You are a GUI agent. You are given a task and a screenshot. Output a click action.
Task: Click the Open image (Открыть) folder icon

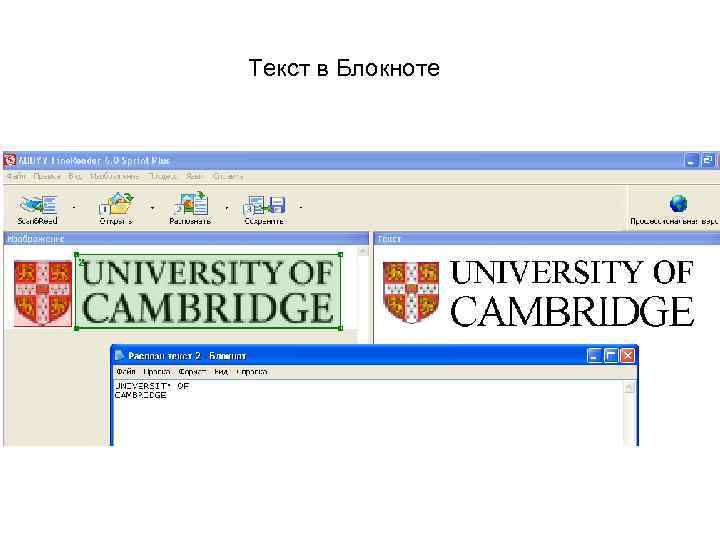(116, 204)
